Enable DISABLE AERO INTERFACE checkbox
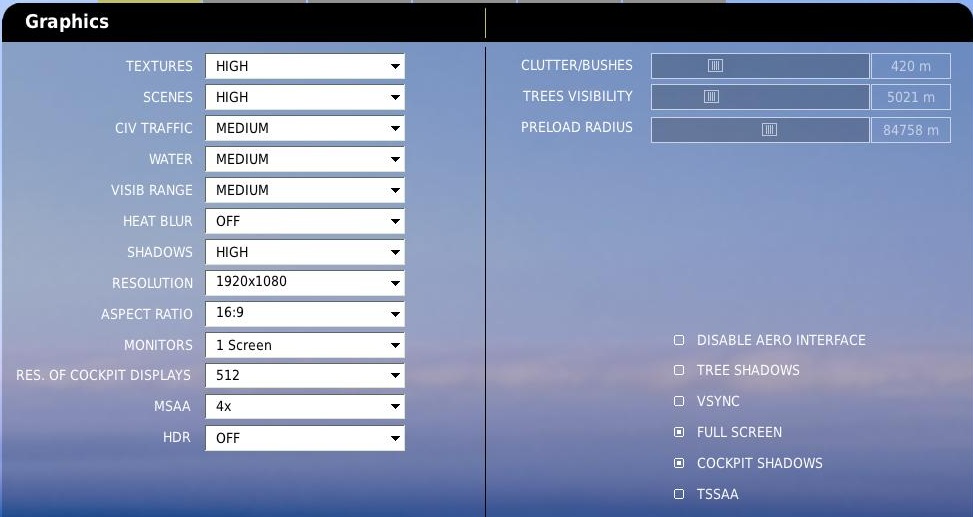Image resolution: width=973 pixels, height=517 pixels. 679,340
